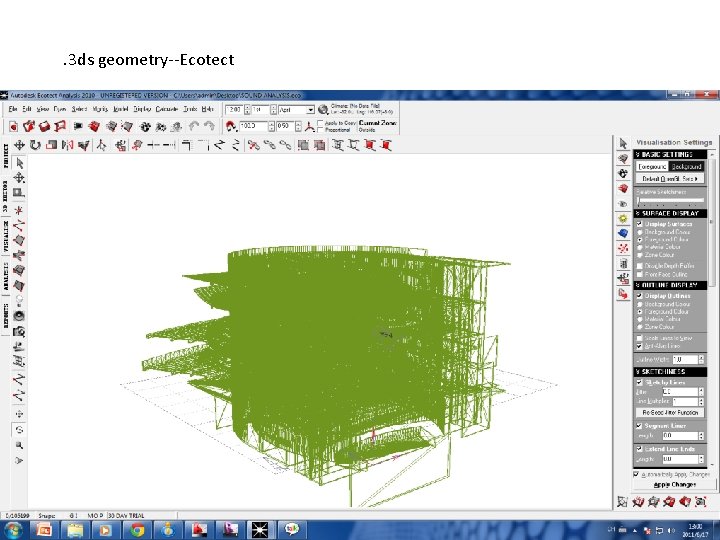The width and height of the screenshot is (720, 540).
Task: Switch to the VISUALISE side tab
Action: pos(6,236)
